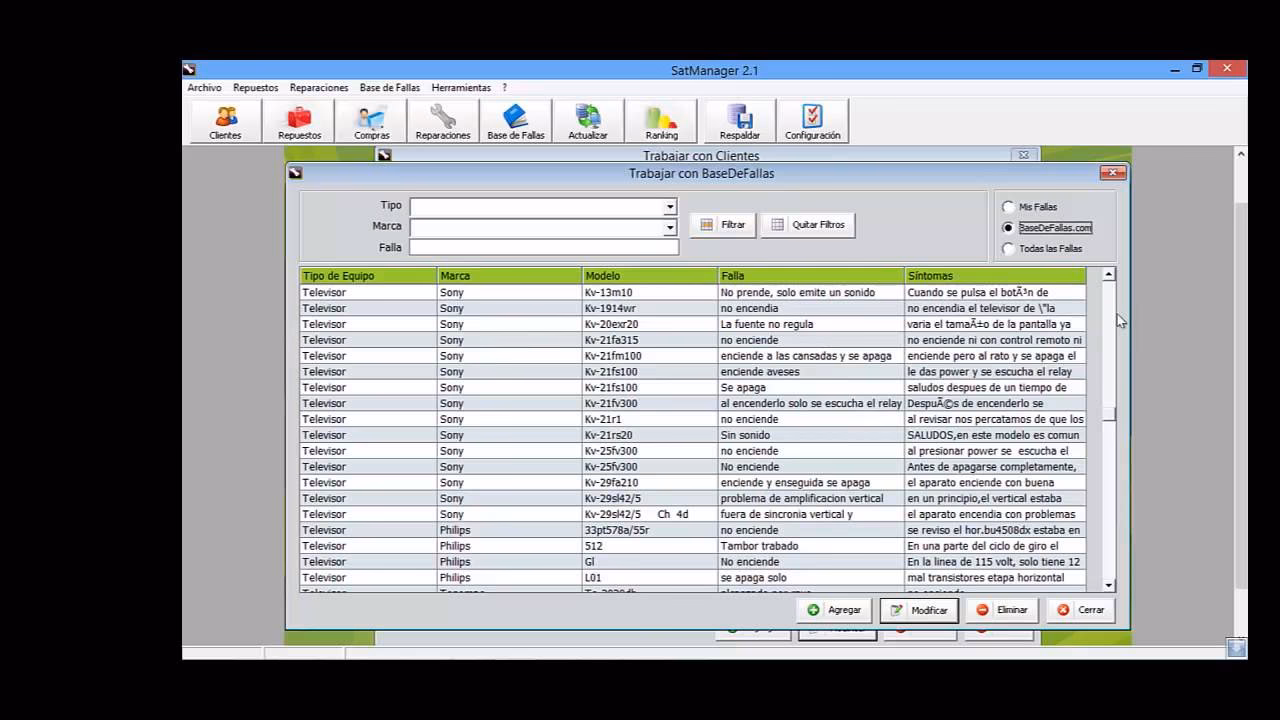The height and width of the screenshot is (720, 1280).
Task: Choose the BaseDeFallas.com radio option
Action: click(x=1008, y=228)
